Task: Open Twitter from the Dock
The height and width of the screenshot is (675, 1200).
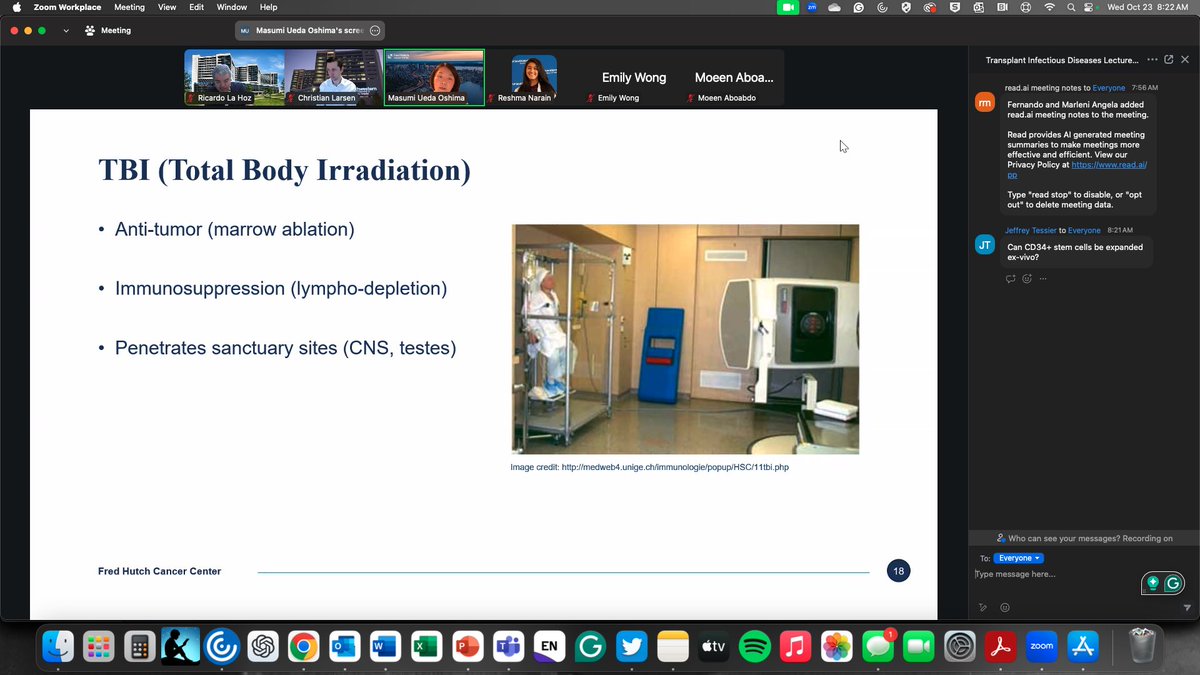Action: pos(631,647)
